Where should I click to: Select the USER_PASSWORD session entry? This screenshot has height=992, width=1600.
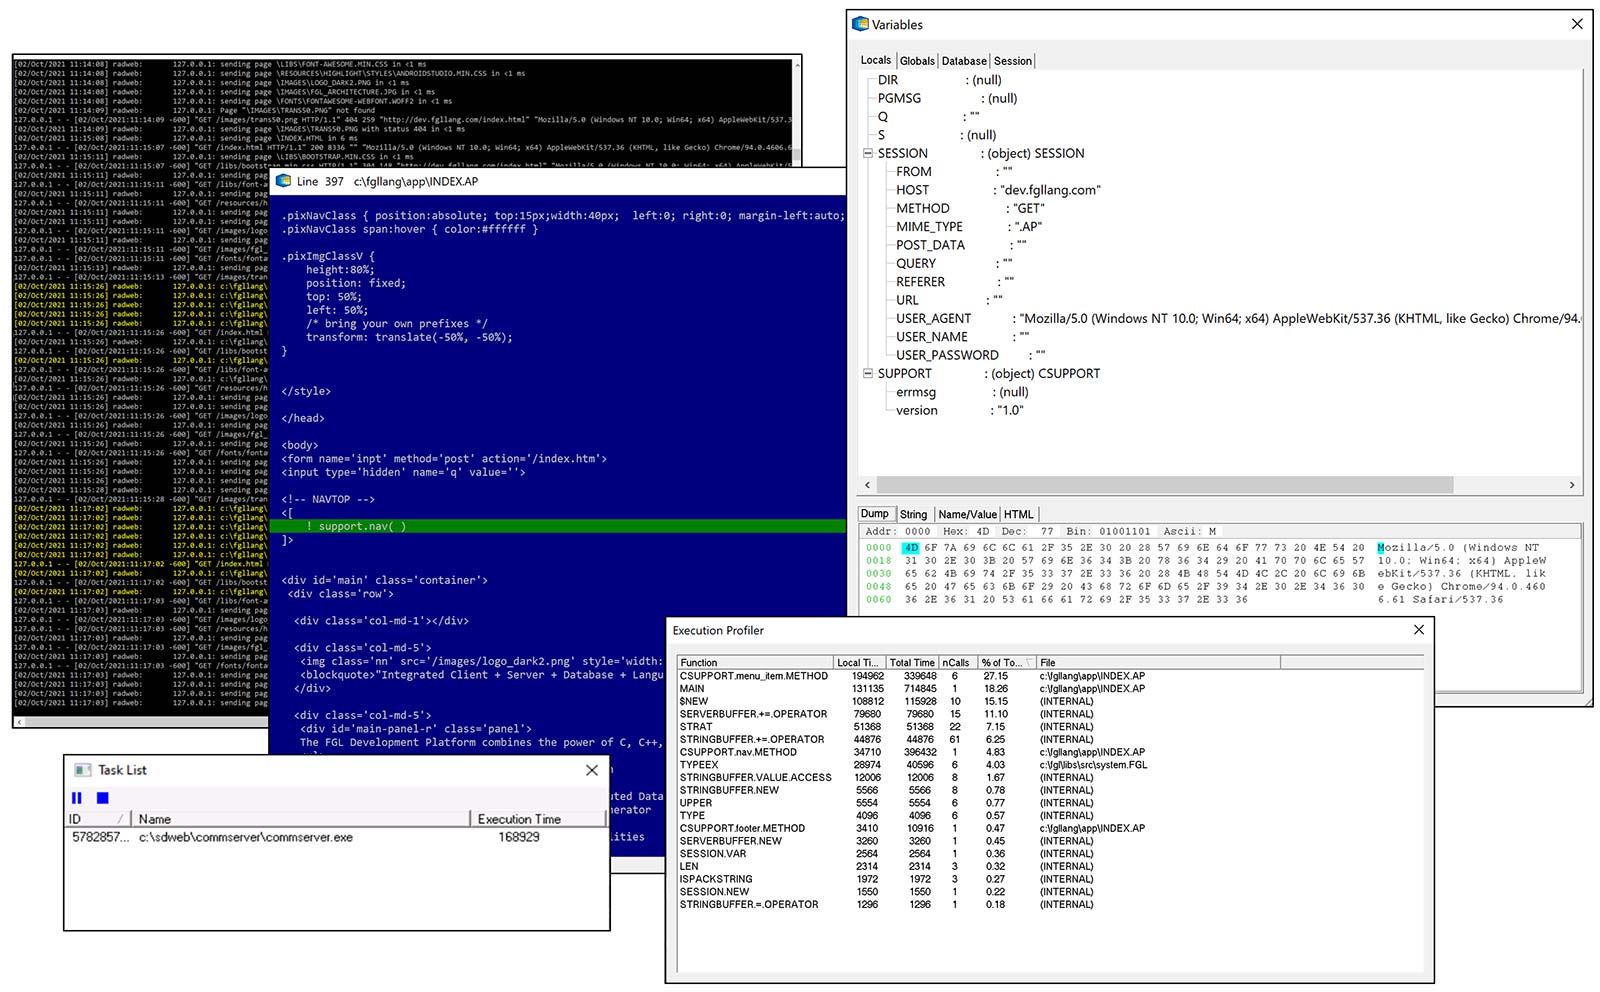(971, 355)
